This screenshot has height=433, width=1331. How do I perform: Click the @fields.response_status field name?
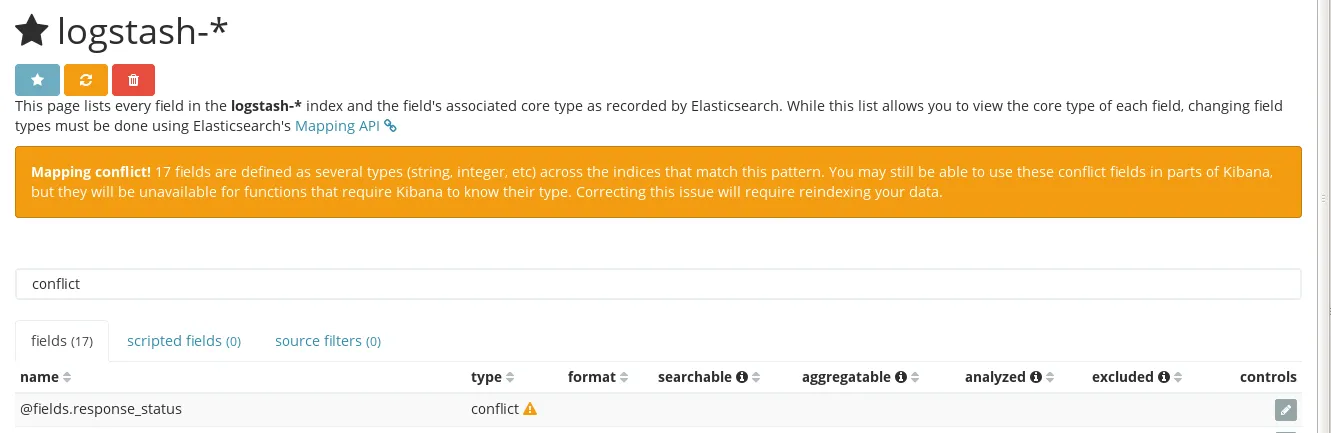[x=101, y=408]
